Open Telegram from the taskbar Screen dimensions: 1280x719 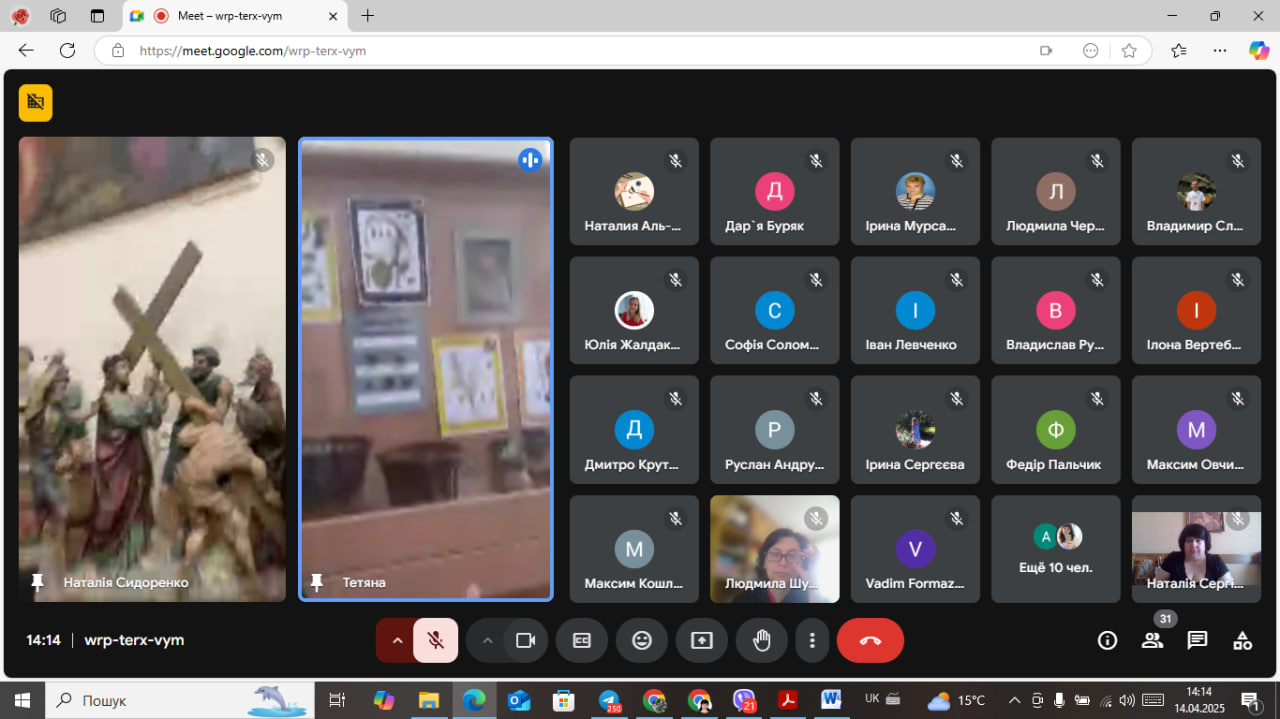point(610,700)
